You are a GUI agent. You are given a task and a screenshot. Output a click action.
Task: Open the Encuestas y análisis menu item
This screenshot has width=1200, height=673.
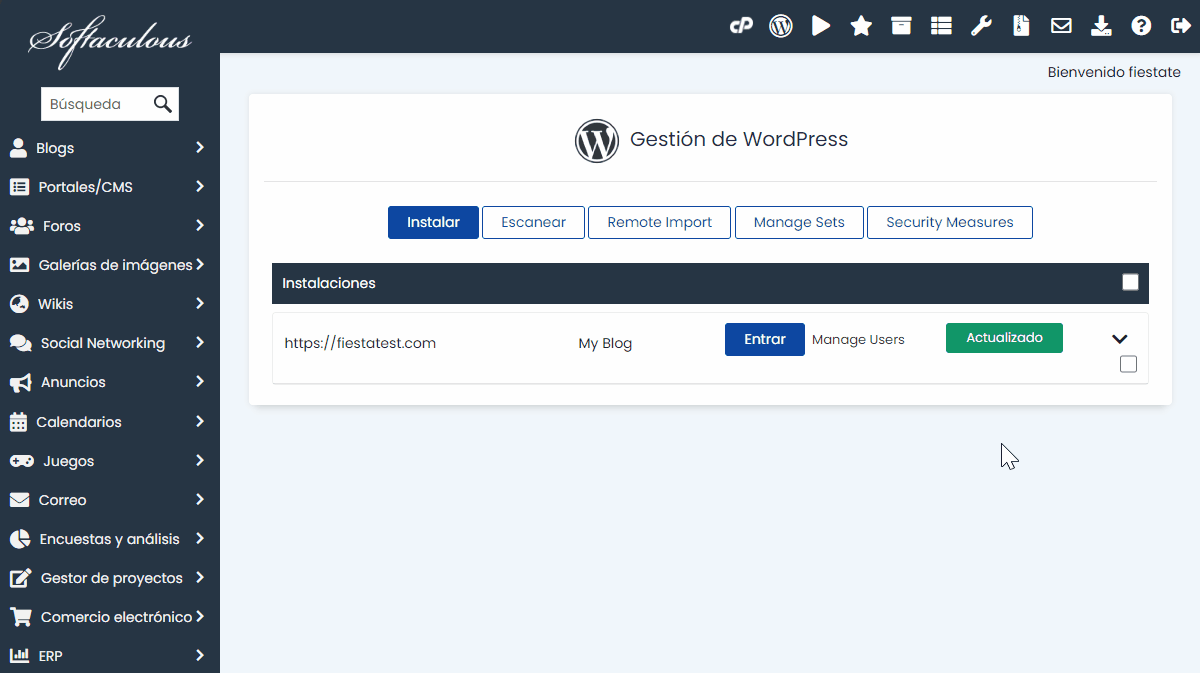click(x=110, y=539)
